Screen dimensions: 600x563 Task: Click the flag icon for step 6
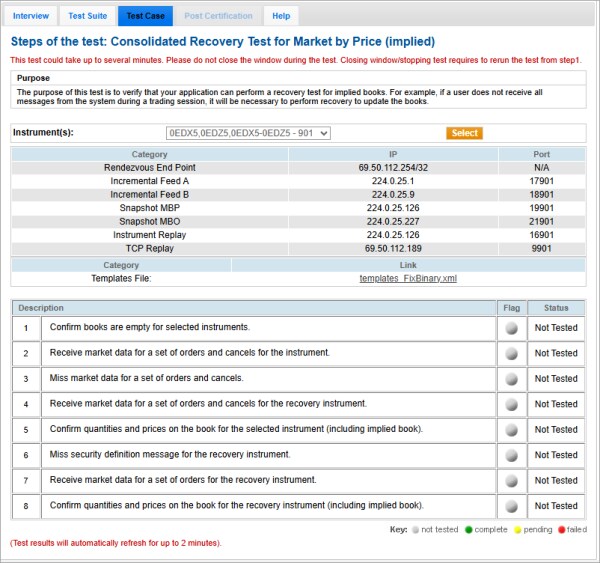point(511,455)
